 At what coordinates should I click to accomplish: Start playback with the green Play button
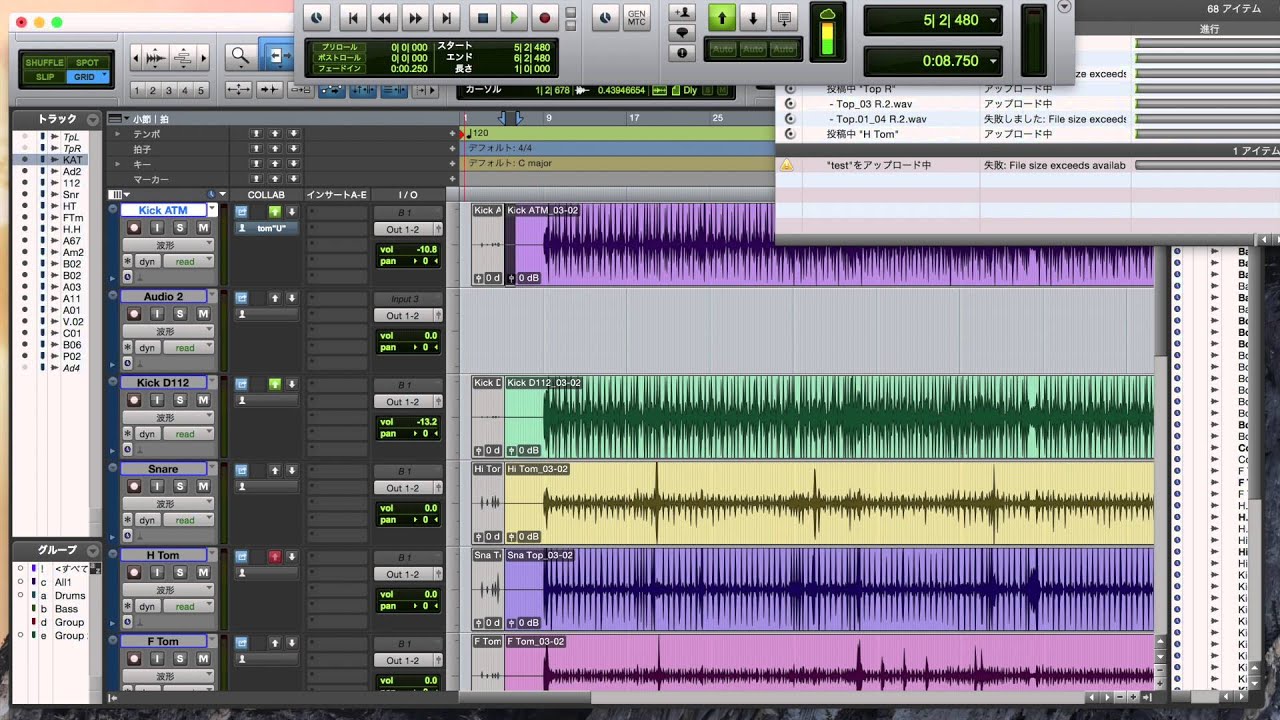[x=513, y=17]
